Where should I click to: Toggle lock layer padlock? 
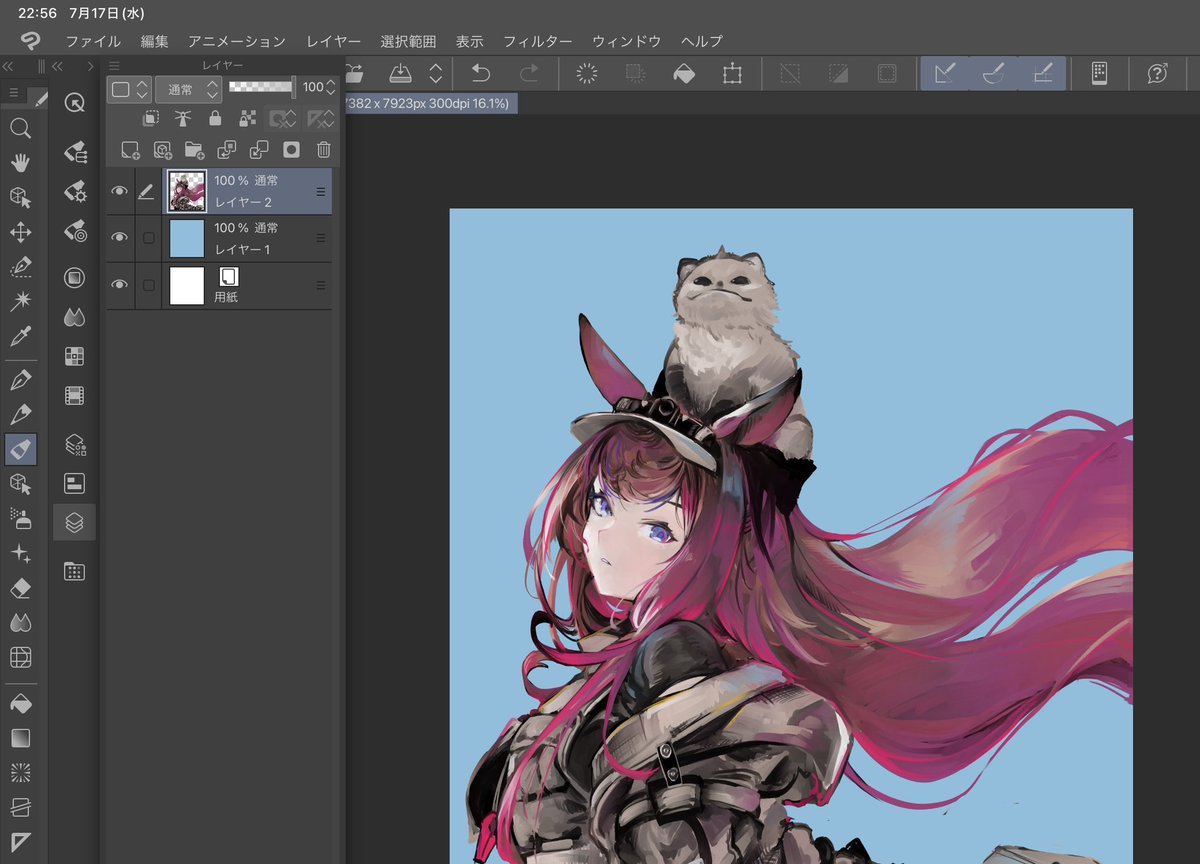tap(214, 118)
